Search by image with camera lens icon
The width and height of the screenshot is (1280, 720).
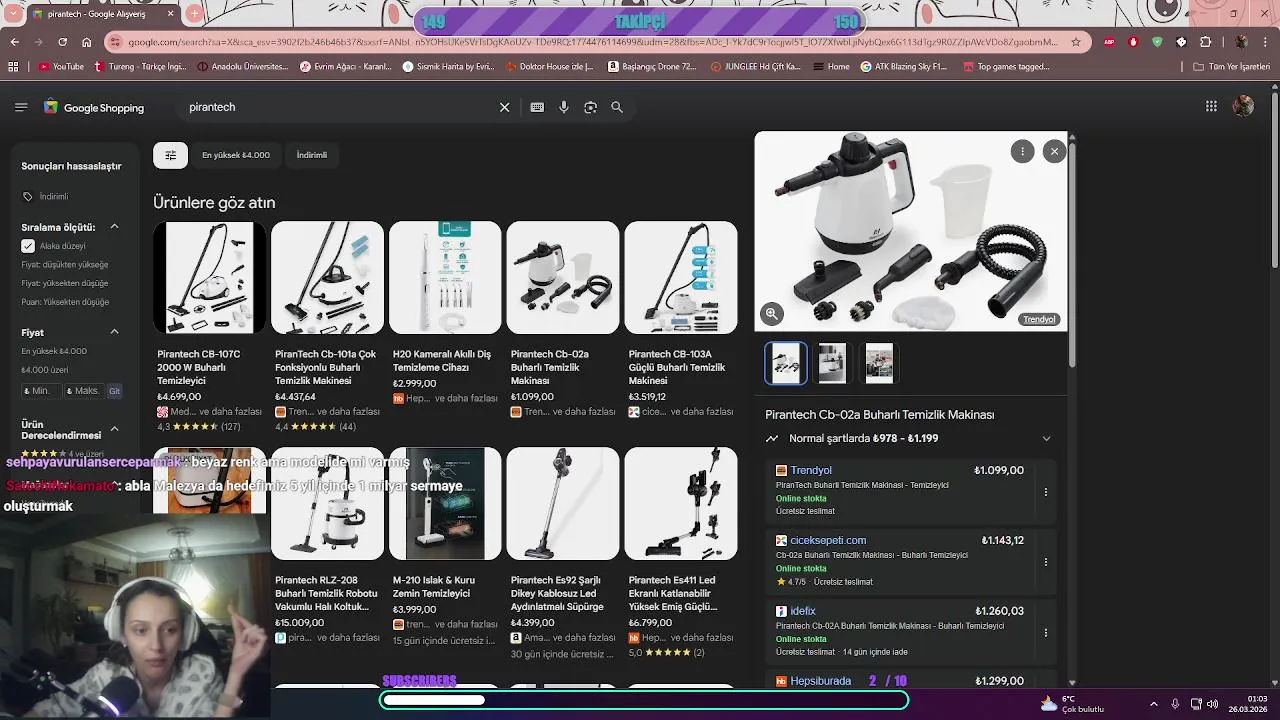coord(590,107)
